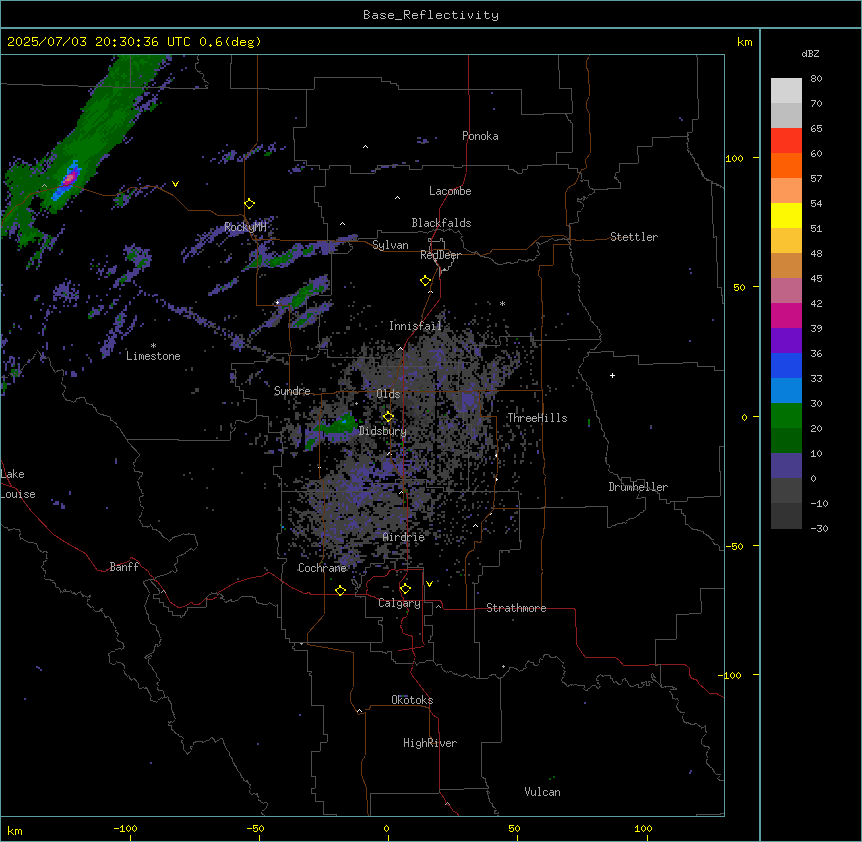This screenshot has width=862, height=842.
Task: Click the Vulcan label
Action: (x=542, y=792)
